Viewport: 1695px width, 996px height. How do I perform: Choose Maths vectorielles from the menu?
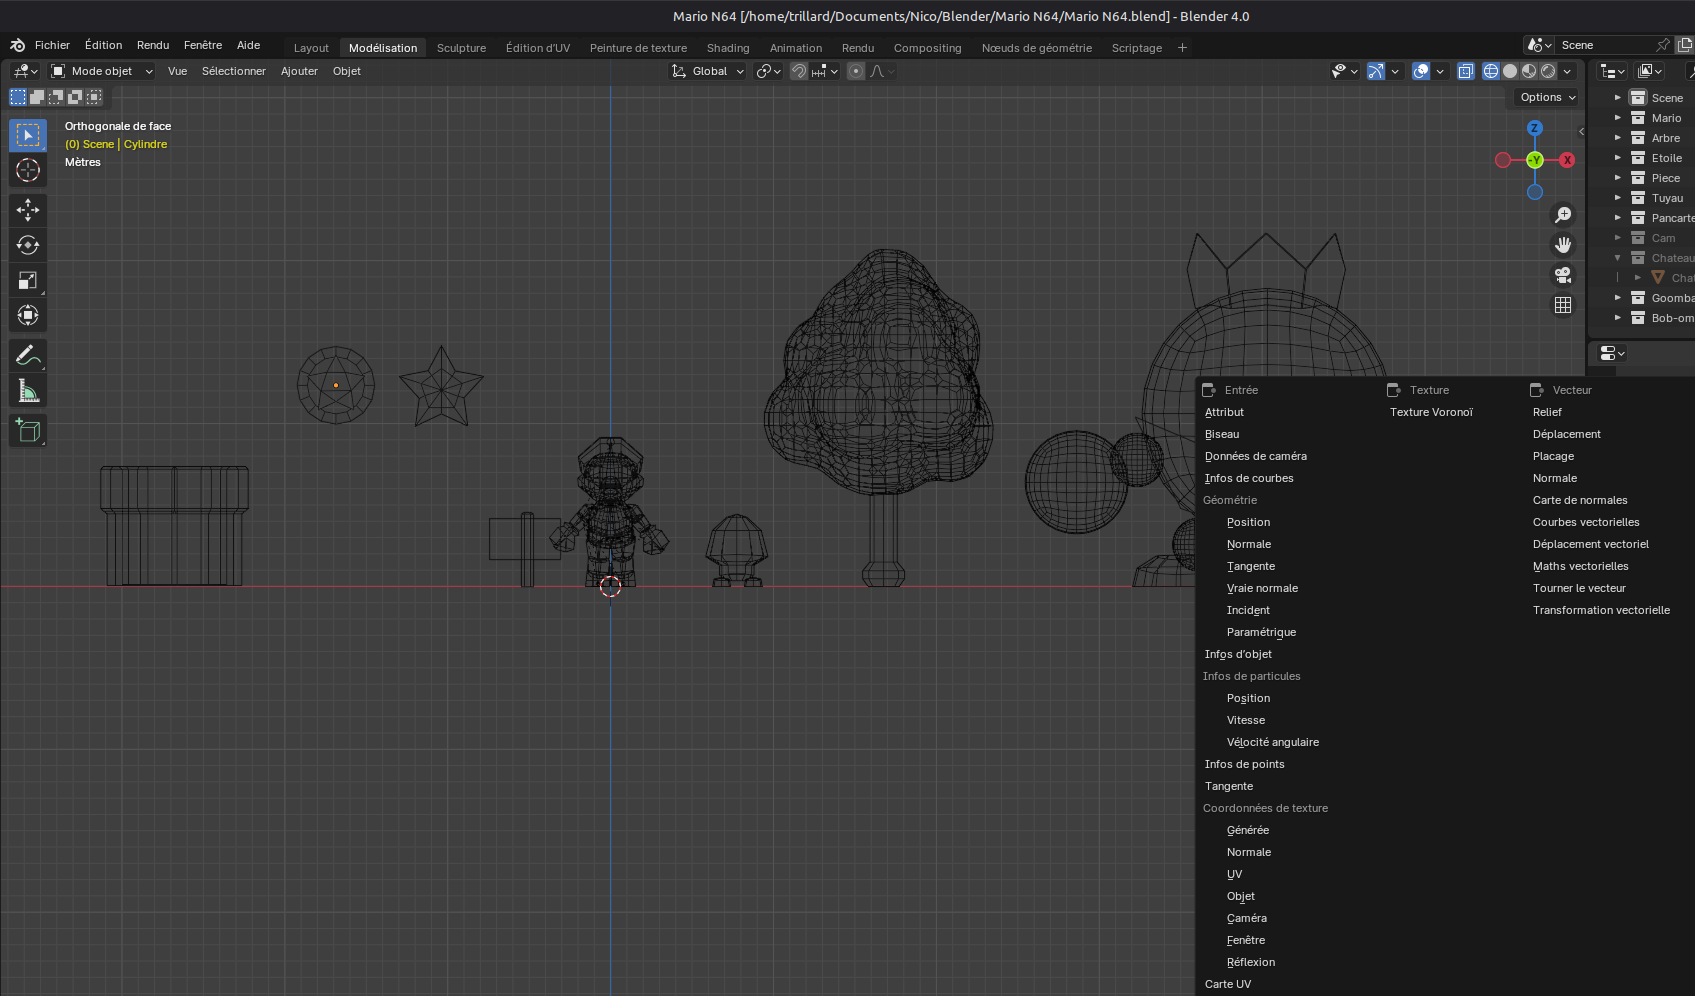(x=1581, y=566)
